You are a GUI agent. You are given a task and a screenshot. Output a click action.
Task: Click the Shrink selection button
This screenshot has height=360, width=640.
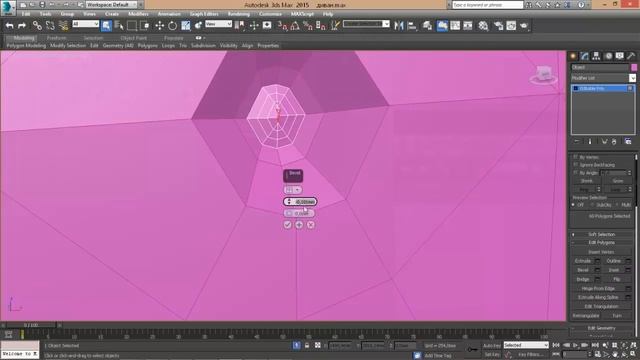(x=587, y=181)
